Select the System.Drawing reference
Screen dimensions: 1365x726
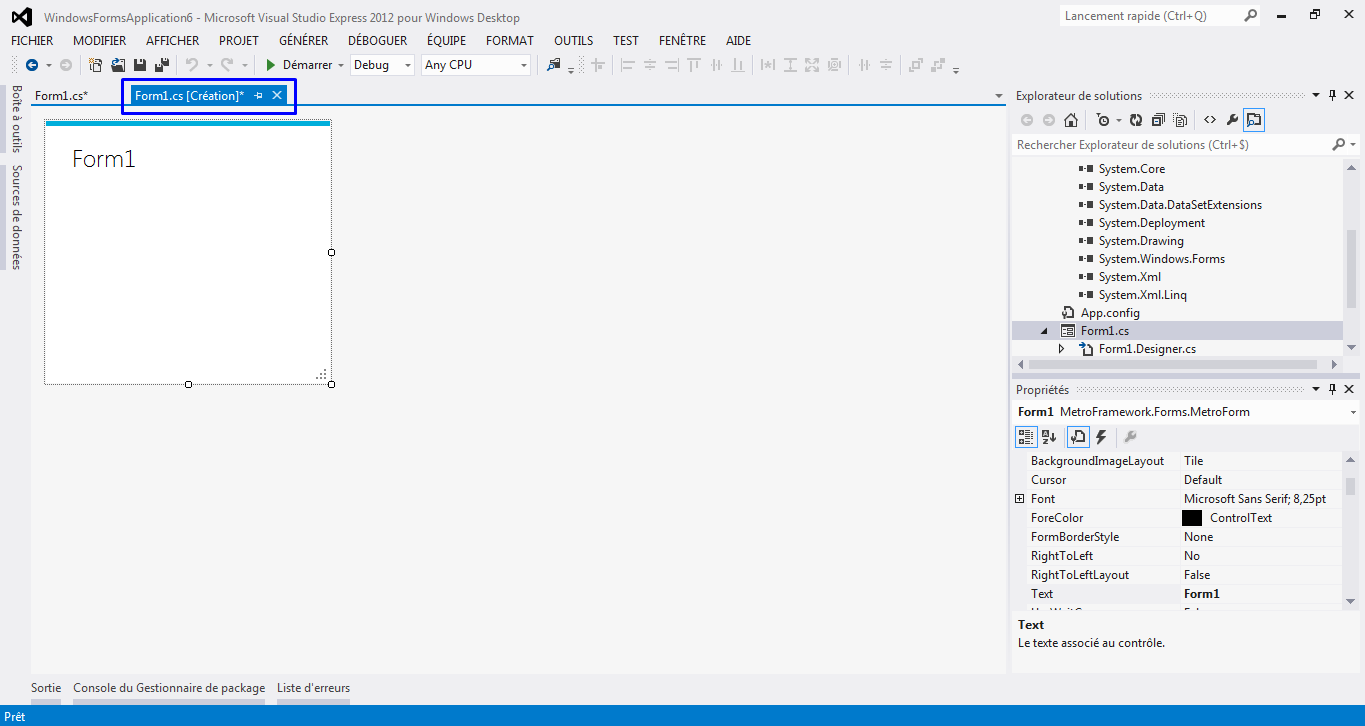(x=1141, y=241)
